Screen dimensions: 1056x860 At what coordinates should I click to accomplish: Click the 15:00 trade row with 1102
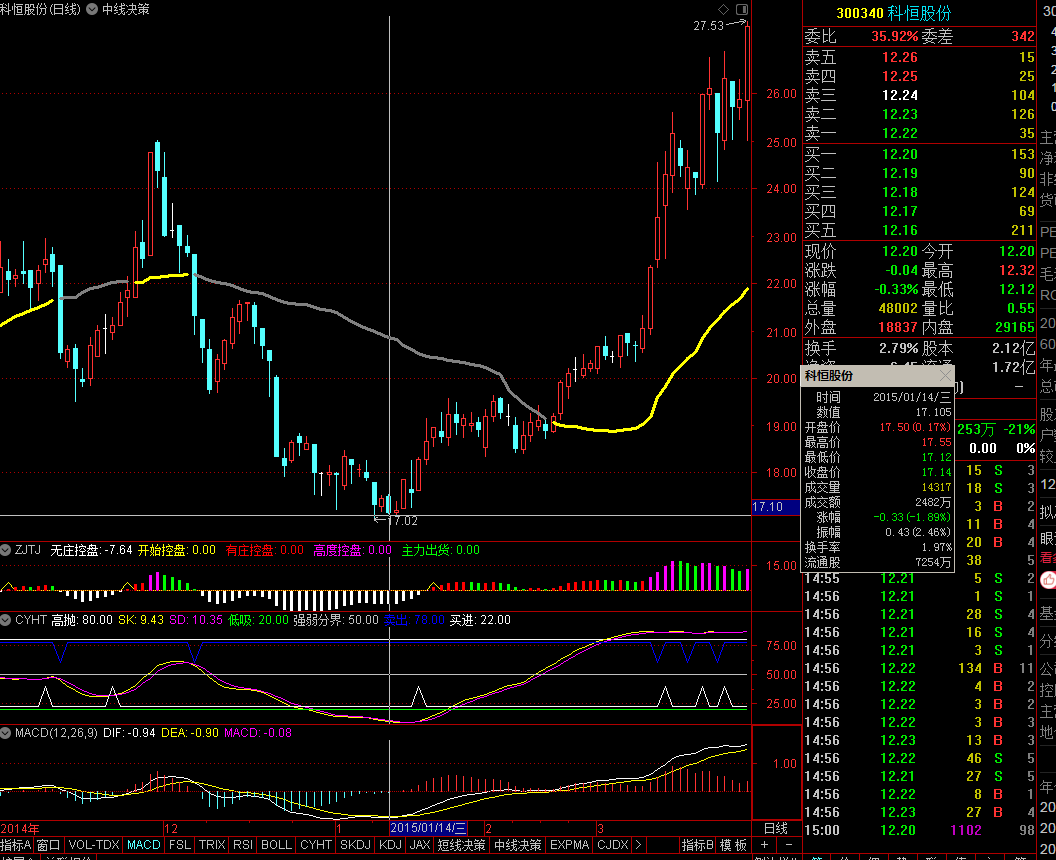(919, 830)
